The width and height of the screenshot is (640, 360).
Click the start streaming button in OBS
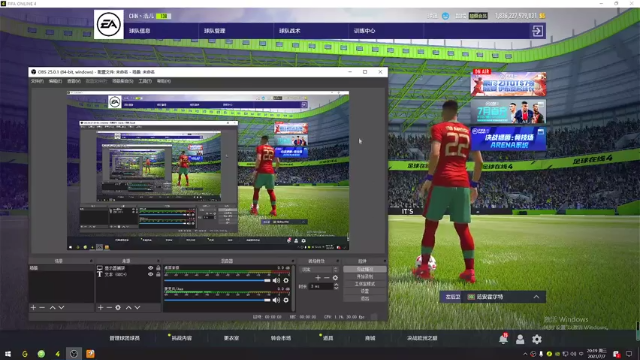[364, 269]
